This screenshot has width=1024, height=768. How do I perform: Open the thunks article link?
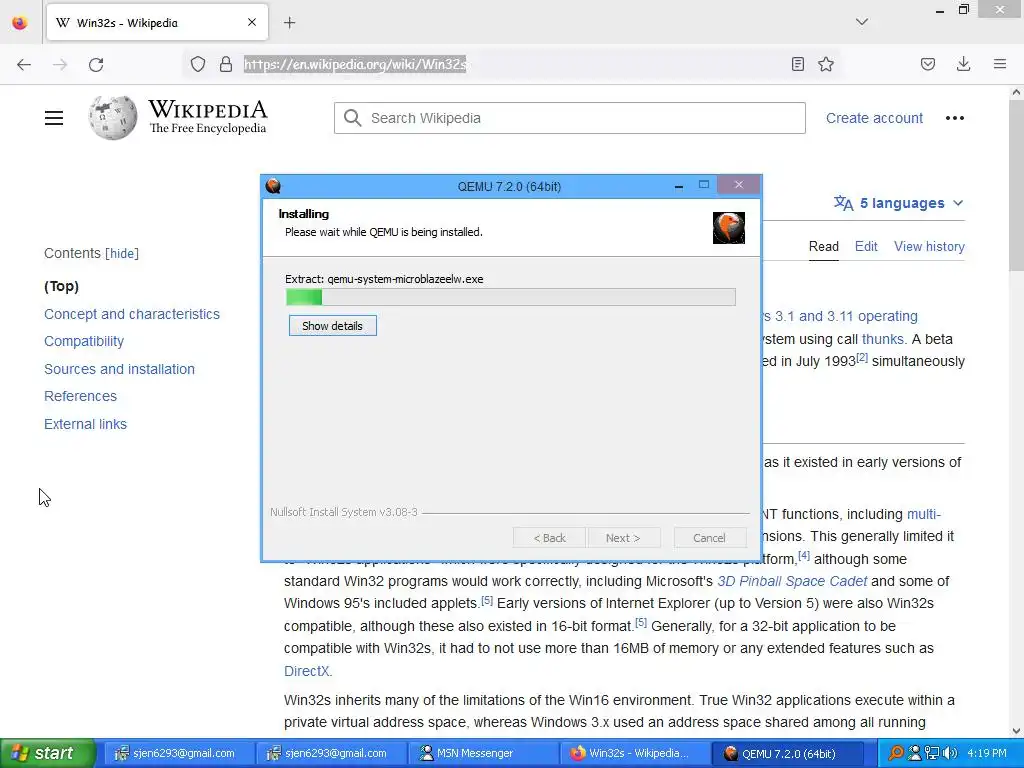point(883,339)
